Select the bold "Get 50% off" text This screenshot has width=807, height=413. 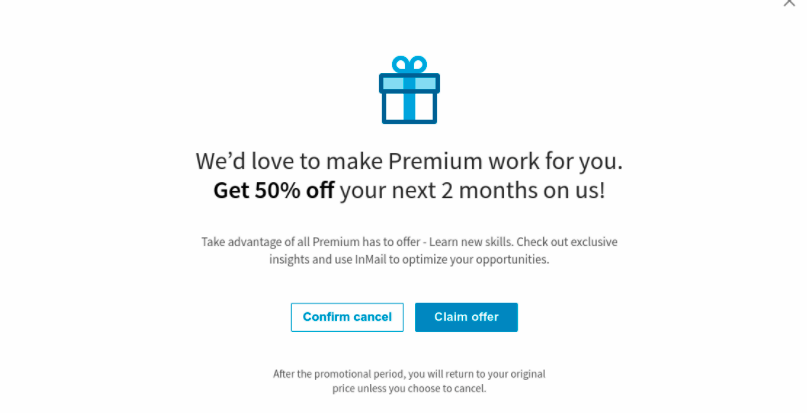pos(274,190)
